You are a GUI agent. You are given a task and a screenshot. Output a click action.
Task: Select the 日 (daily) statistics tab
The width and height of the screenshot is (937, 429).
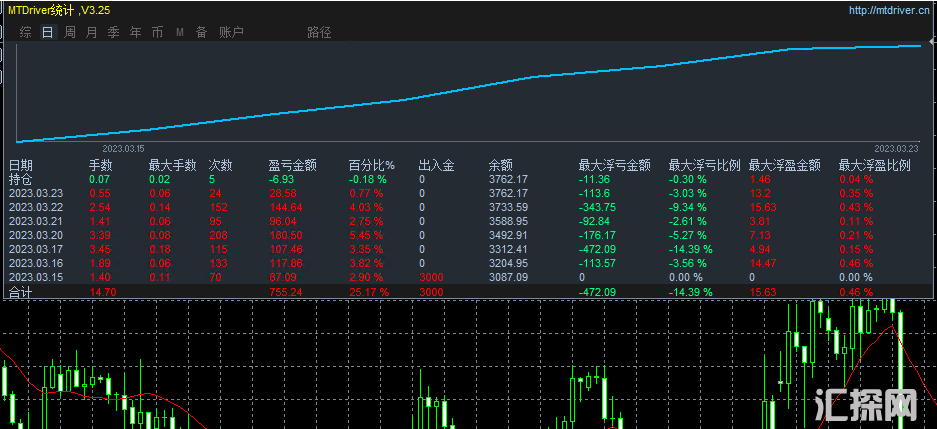pos(48,32)
